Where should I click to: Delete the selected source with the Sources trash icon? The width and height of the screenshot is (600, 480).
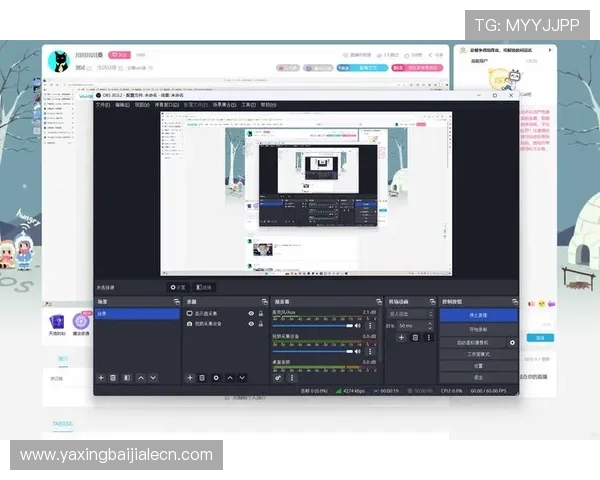tap(202, 378)
